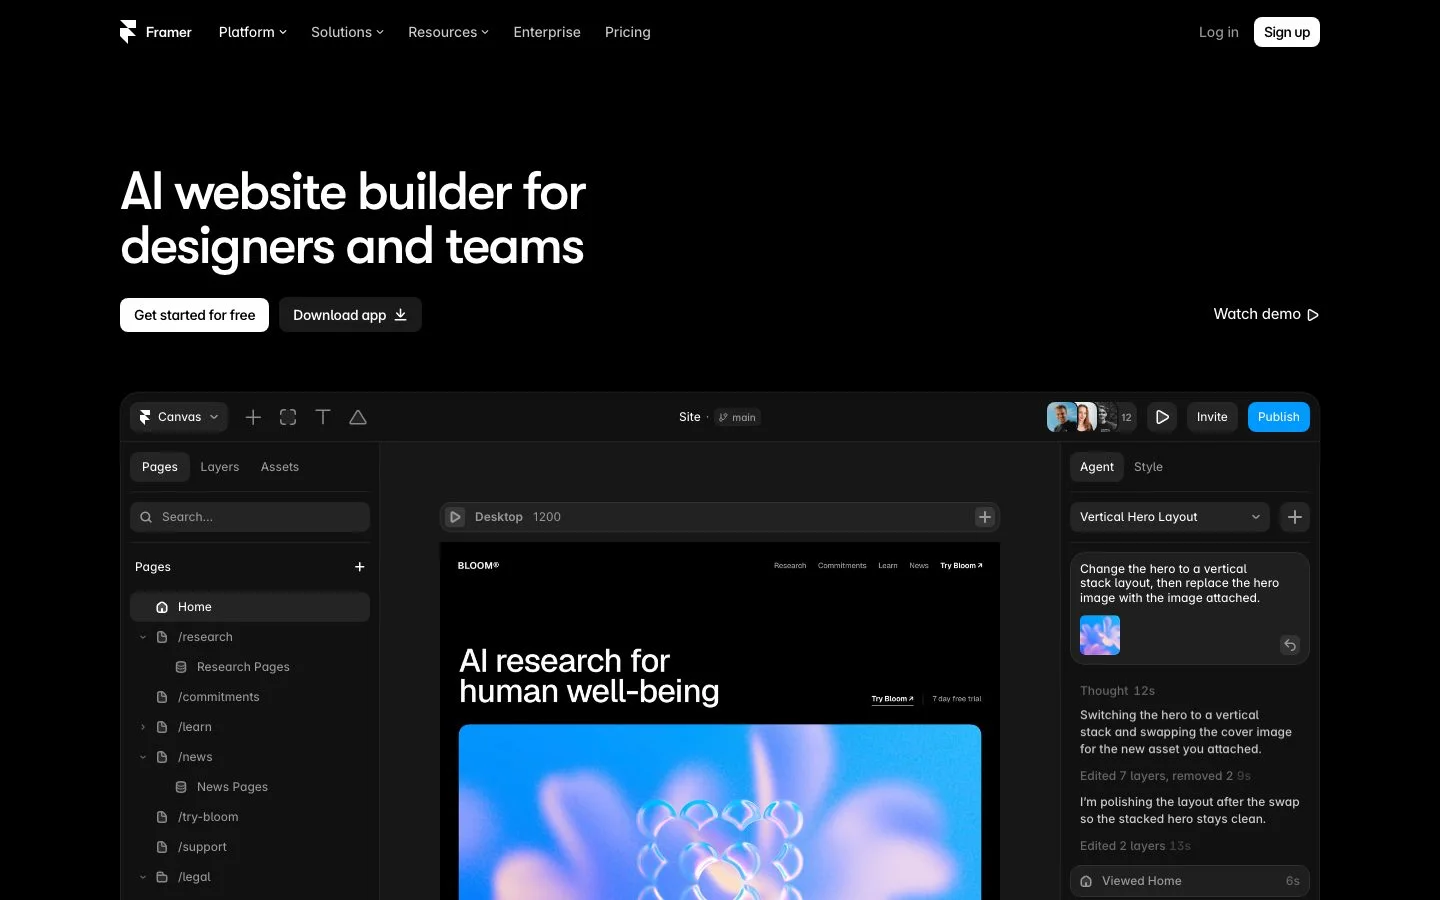Click the Log in link
This screenshot has width=1440, height=900.
coord(1219,32)
